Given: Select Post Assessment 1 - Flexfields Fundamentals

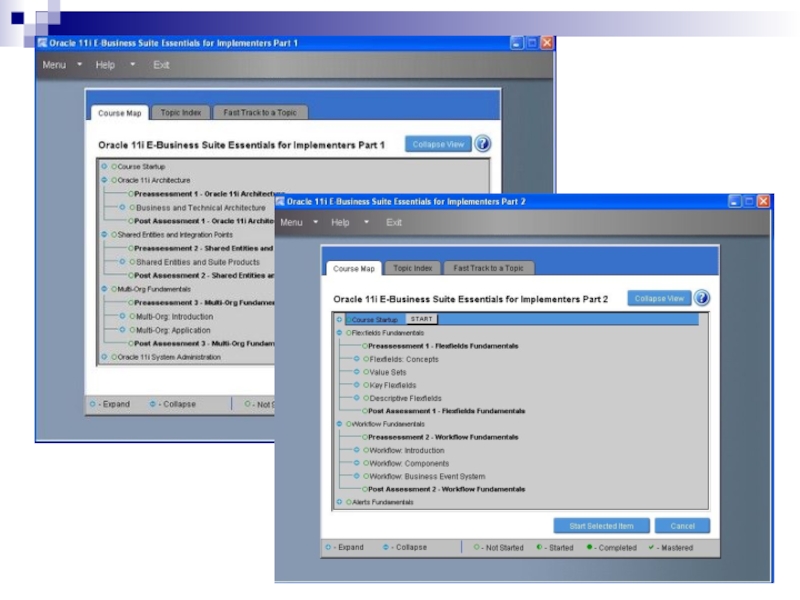Looking at the screenshot, I should (446, 411).
